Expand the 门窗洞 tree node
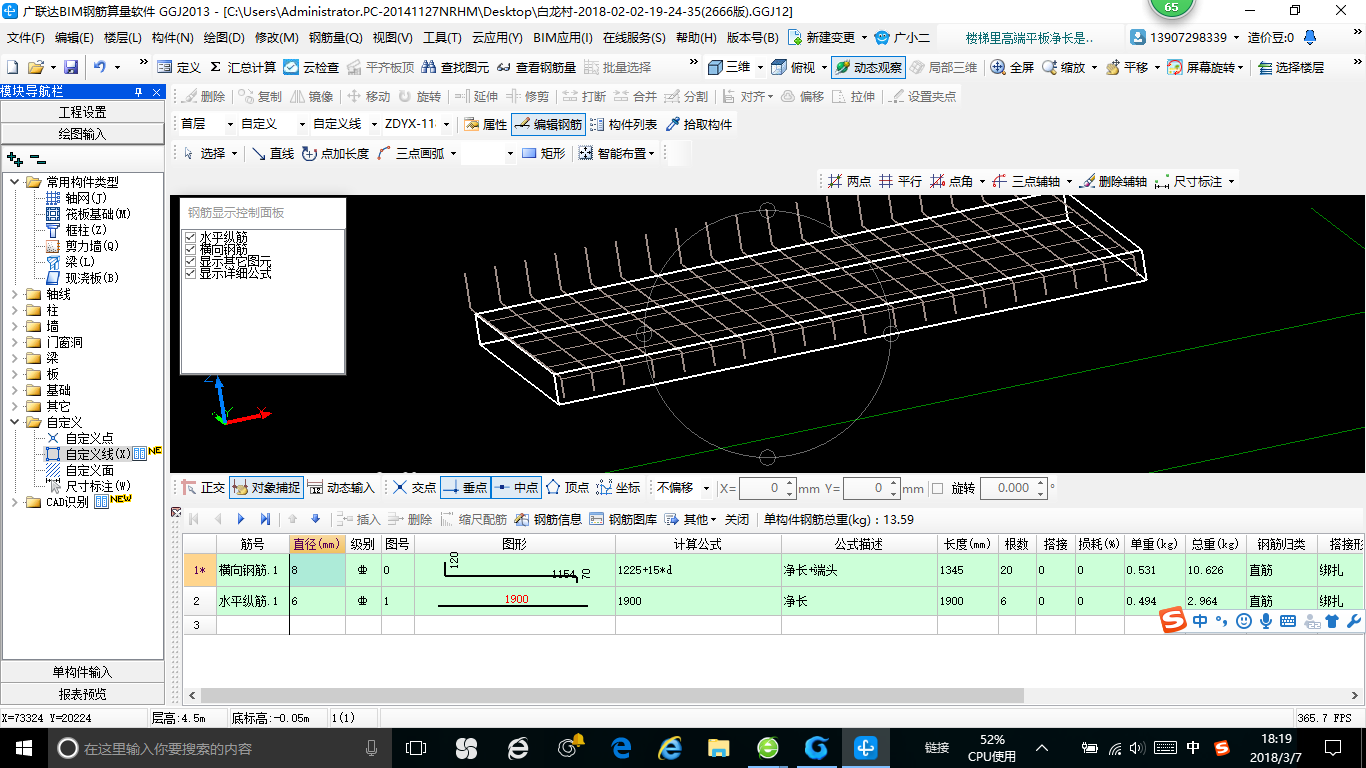 [15, 342]
